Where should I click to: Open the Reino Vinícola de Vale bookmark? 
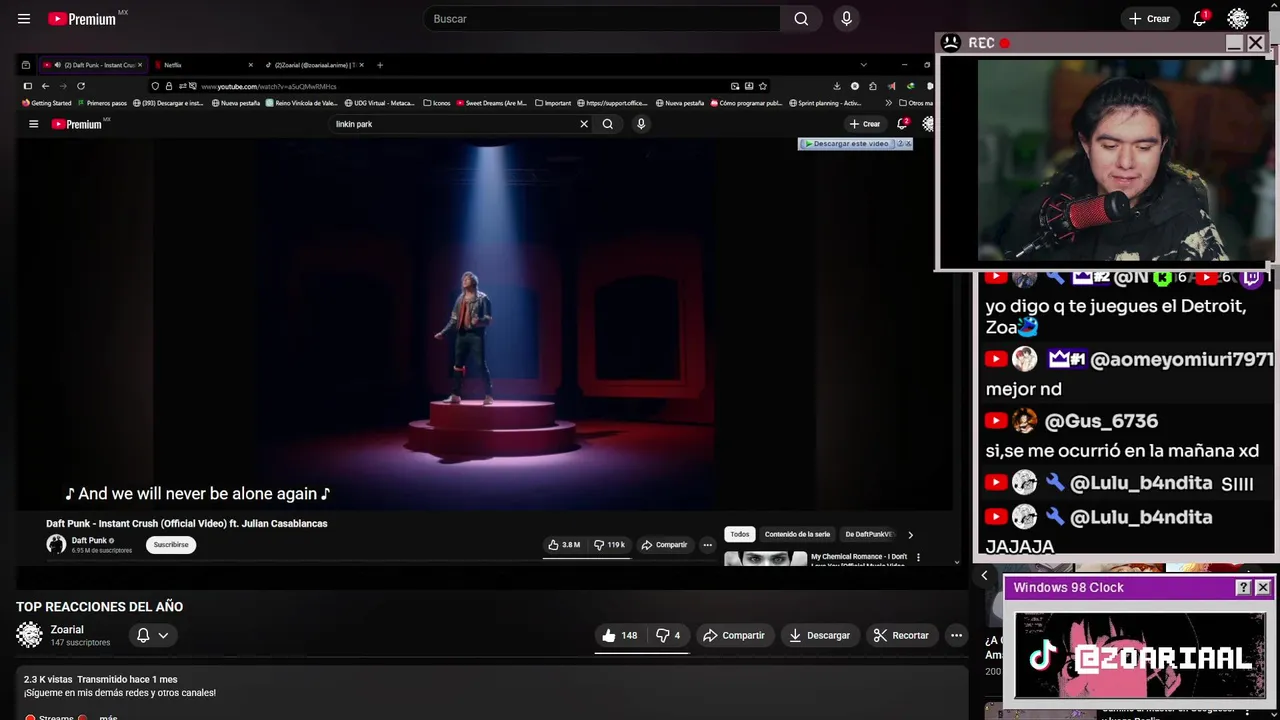[x=303, y=103]
